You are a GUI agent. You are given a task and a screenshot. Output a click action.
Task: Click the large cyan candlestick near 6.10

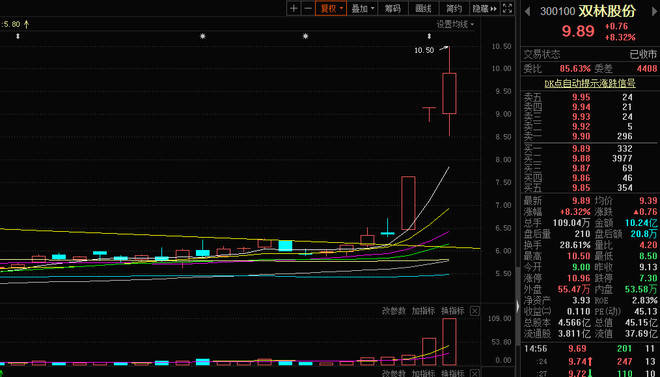285,246
